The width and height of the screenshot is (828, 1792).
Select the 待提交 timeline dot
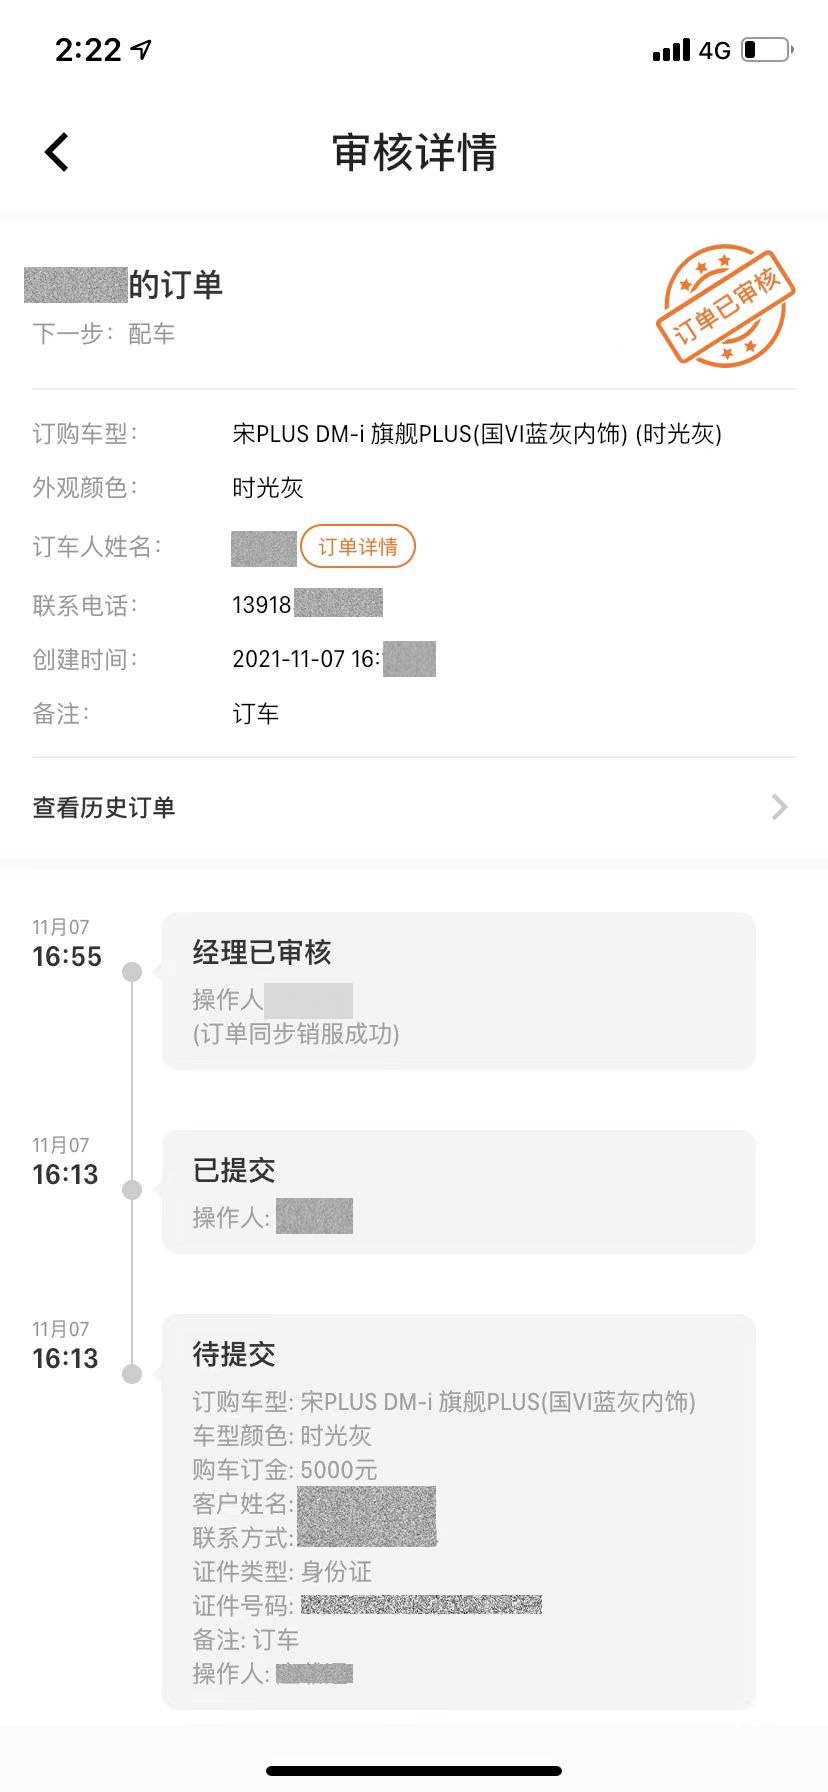coord(132,1374)
